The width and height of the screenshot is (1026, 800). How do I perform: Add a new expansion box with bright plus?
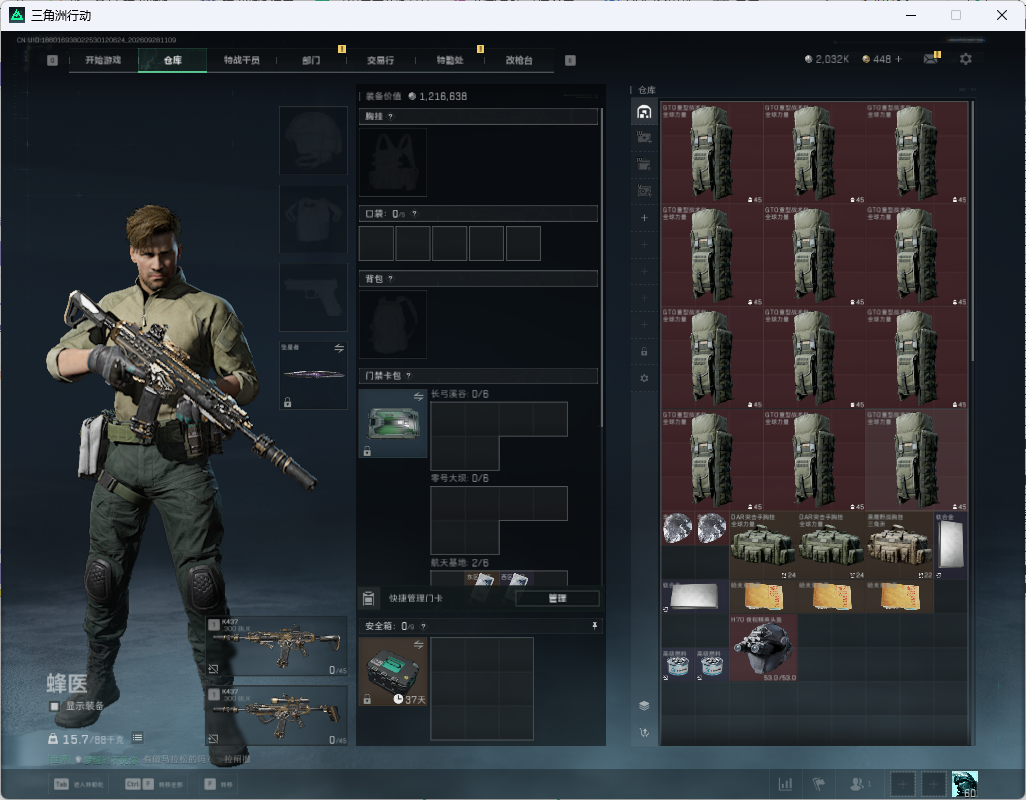tap(644, 217)
